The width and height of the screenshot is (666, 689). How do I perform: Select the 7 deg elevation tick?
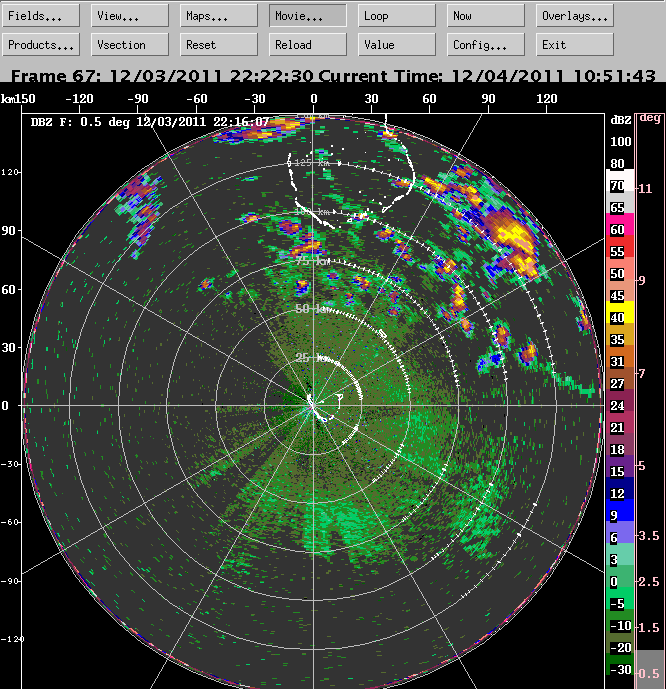642,374
